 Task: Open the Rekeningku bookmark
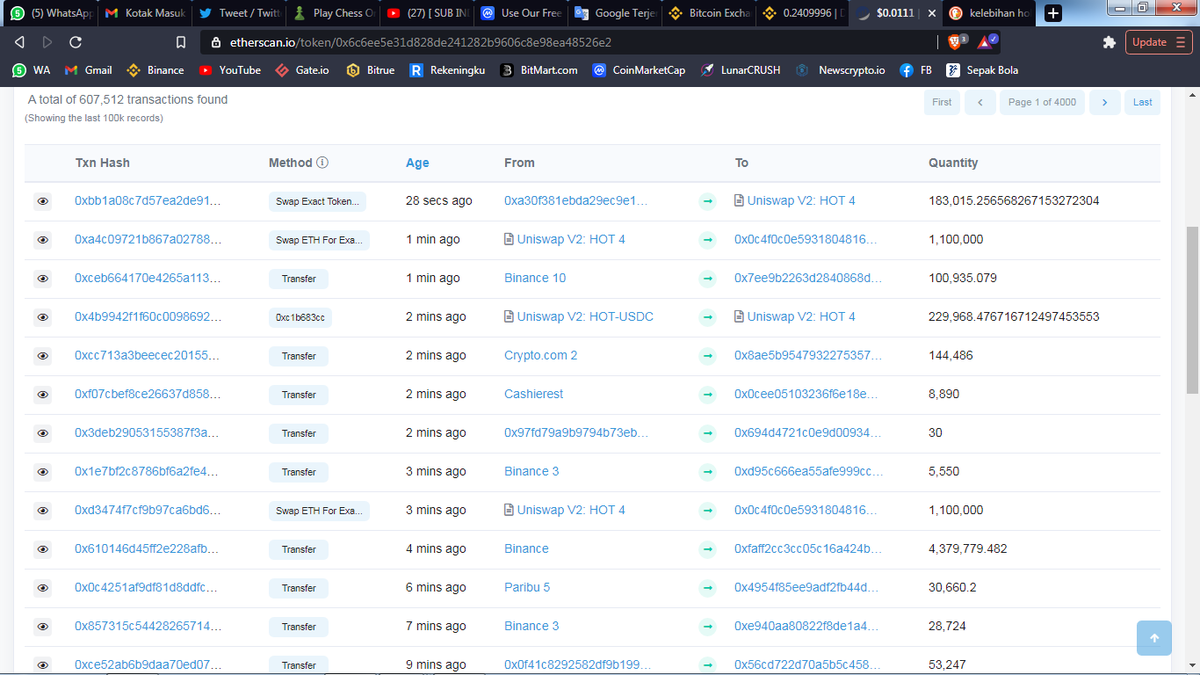click(447, 70)
